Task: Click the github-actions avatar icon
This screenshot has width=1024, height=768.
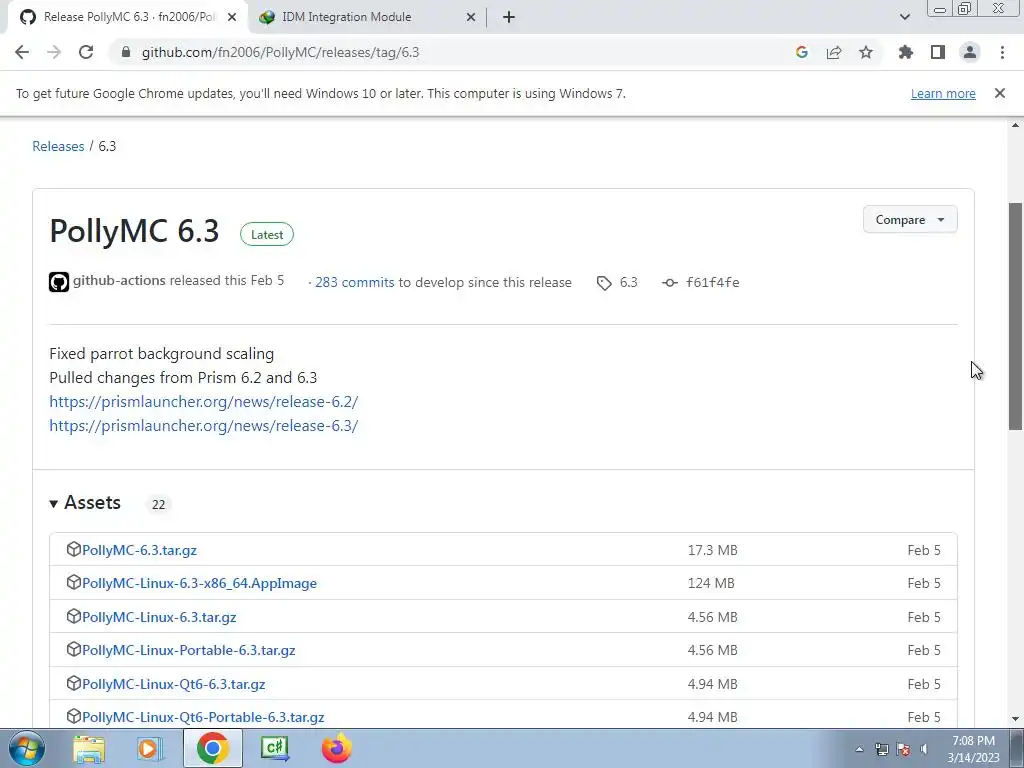Action: (x=59, y=282)
